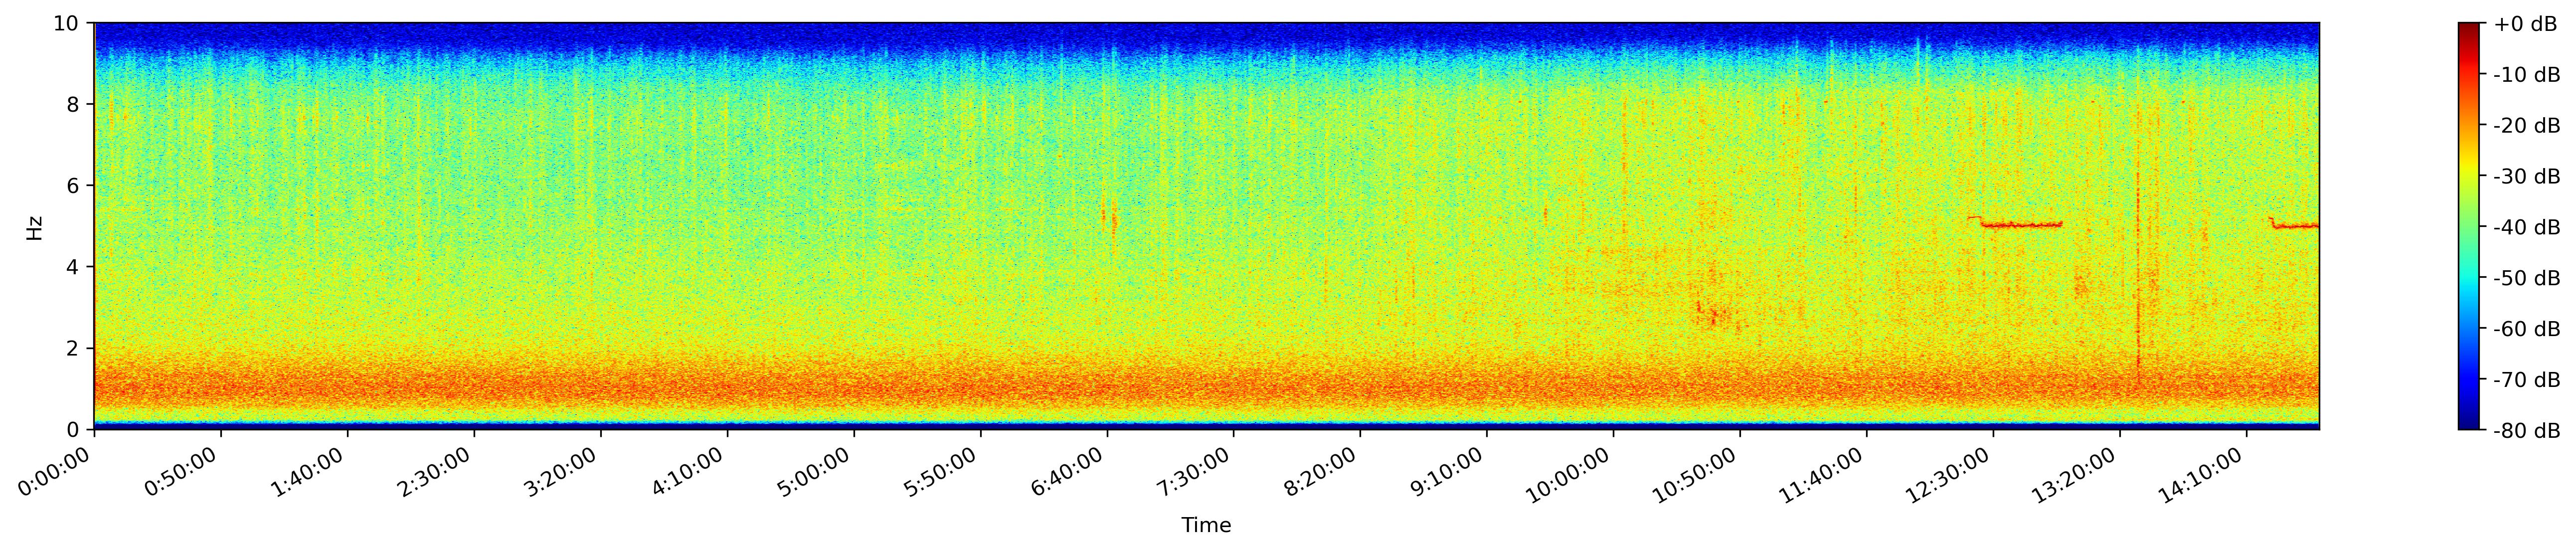Click the -80 dB colorbar label
Image resolution: width=2576 pixels, height=551 pixels.
tap(2526, 431)
